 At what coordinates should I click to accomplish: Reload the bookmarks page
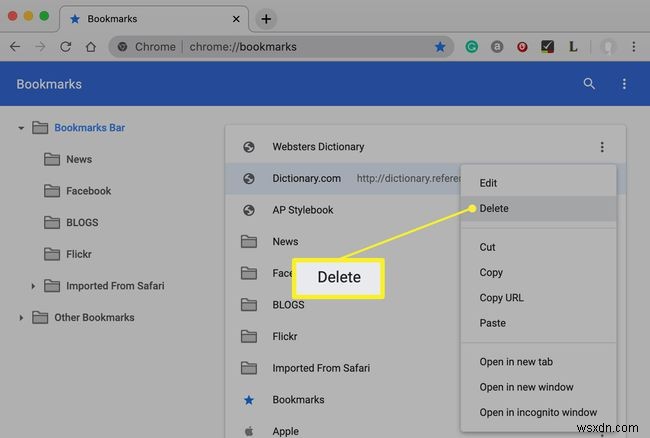pyautogui.click(x=65, y=46)
